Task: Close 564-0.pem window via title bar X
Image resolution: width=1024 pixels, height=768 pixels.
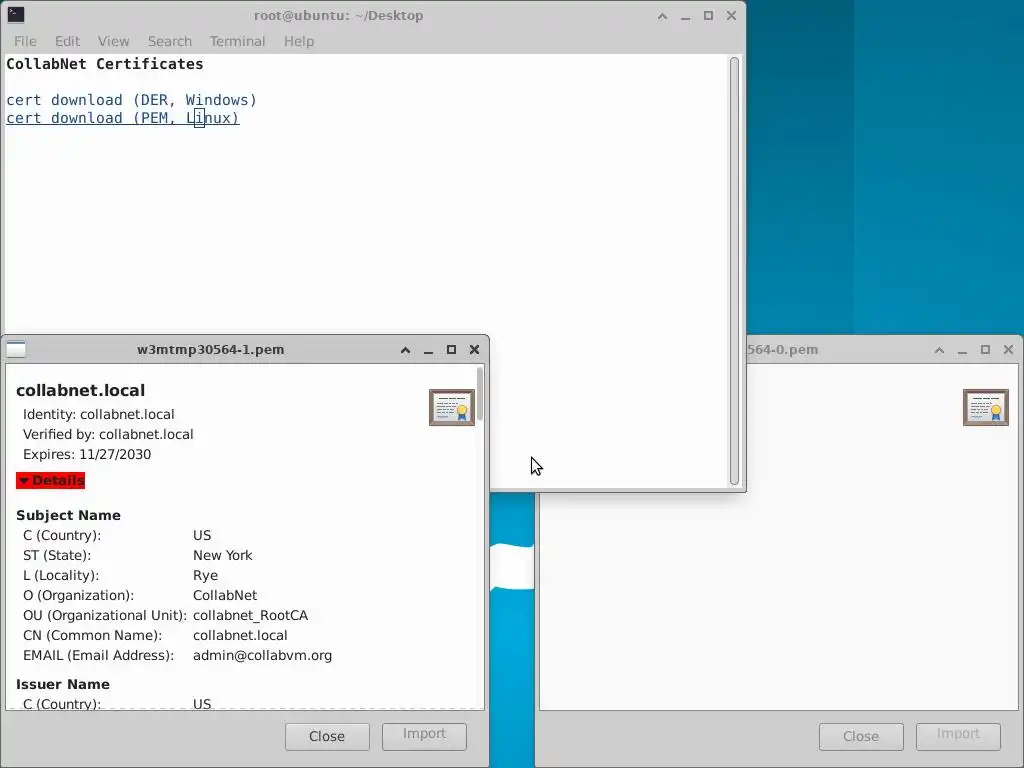Action: pos(1008,350)
